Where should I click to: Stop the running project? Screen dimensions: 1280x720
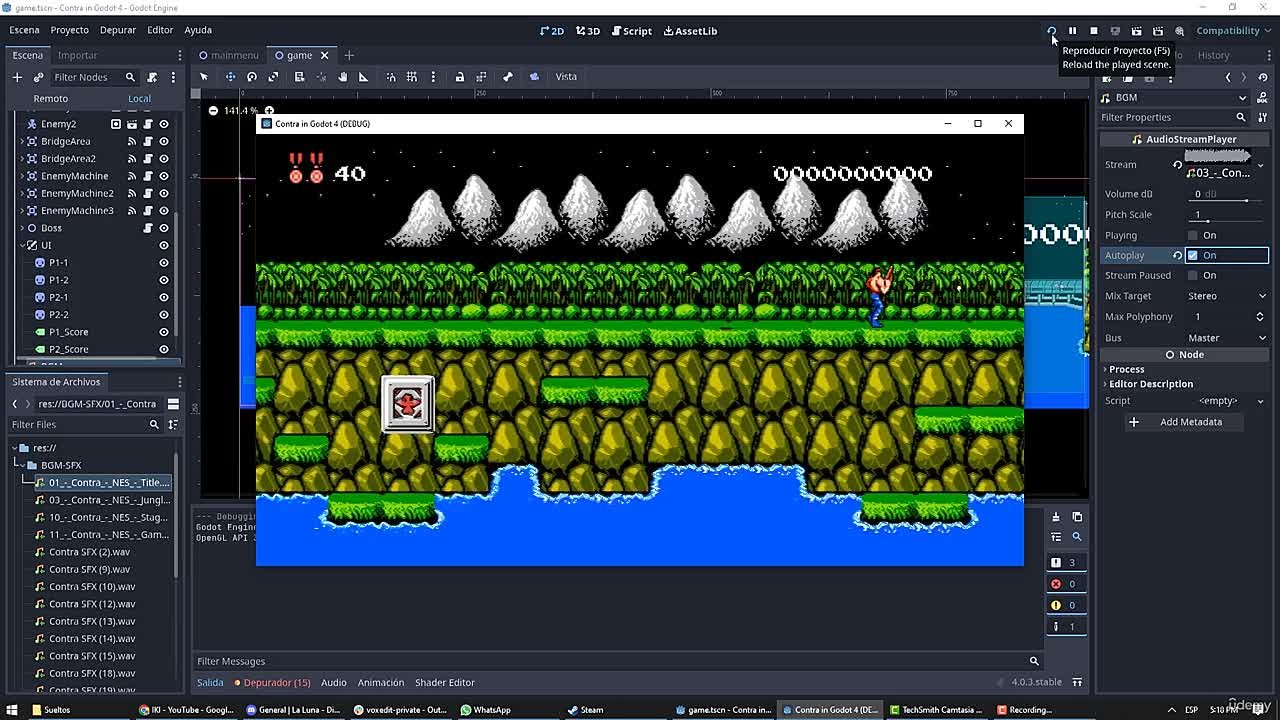tap(1093, 31)
